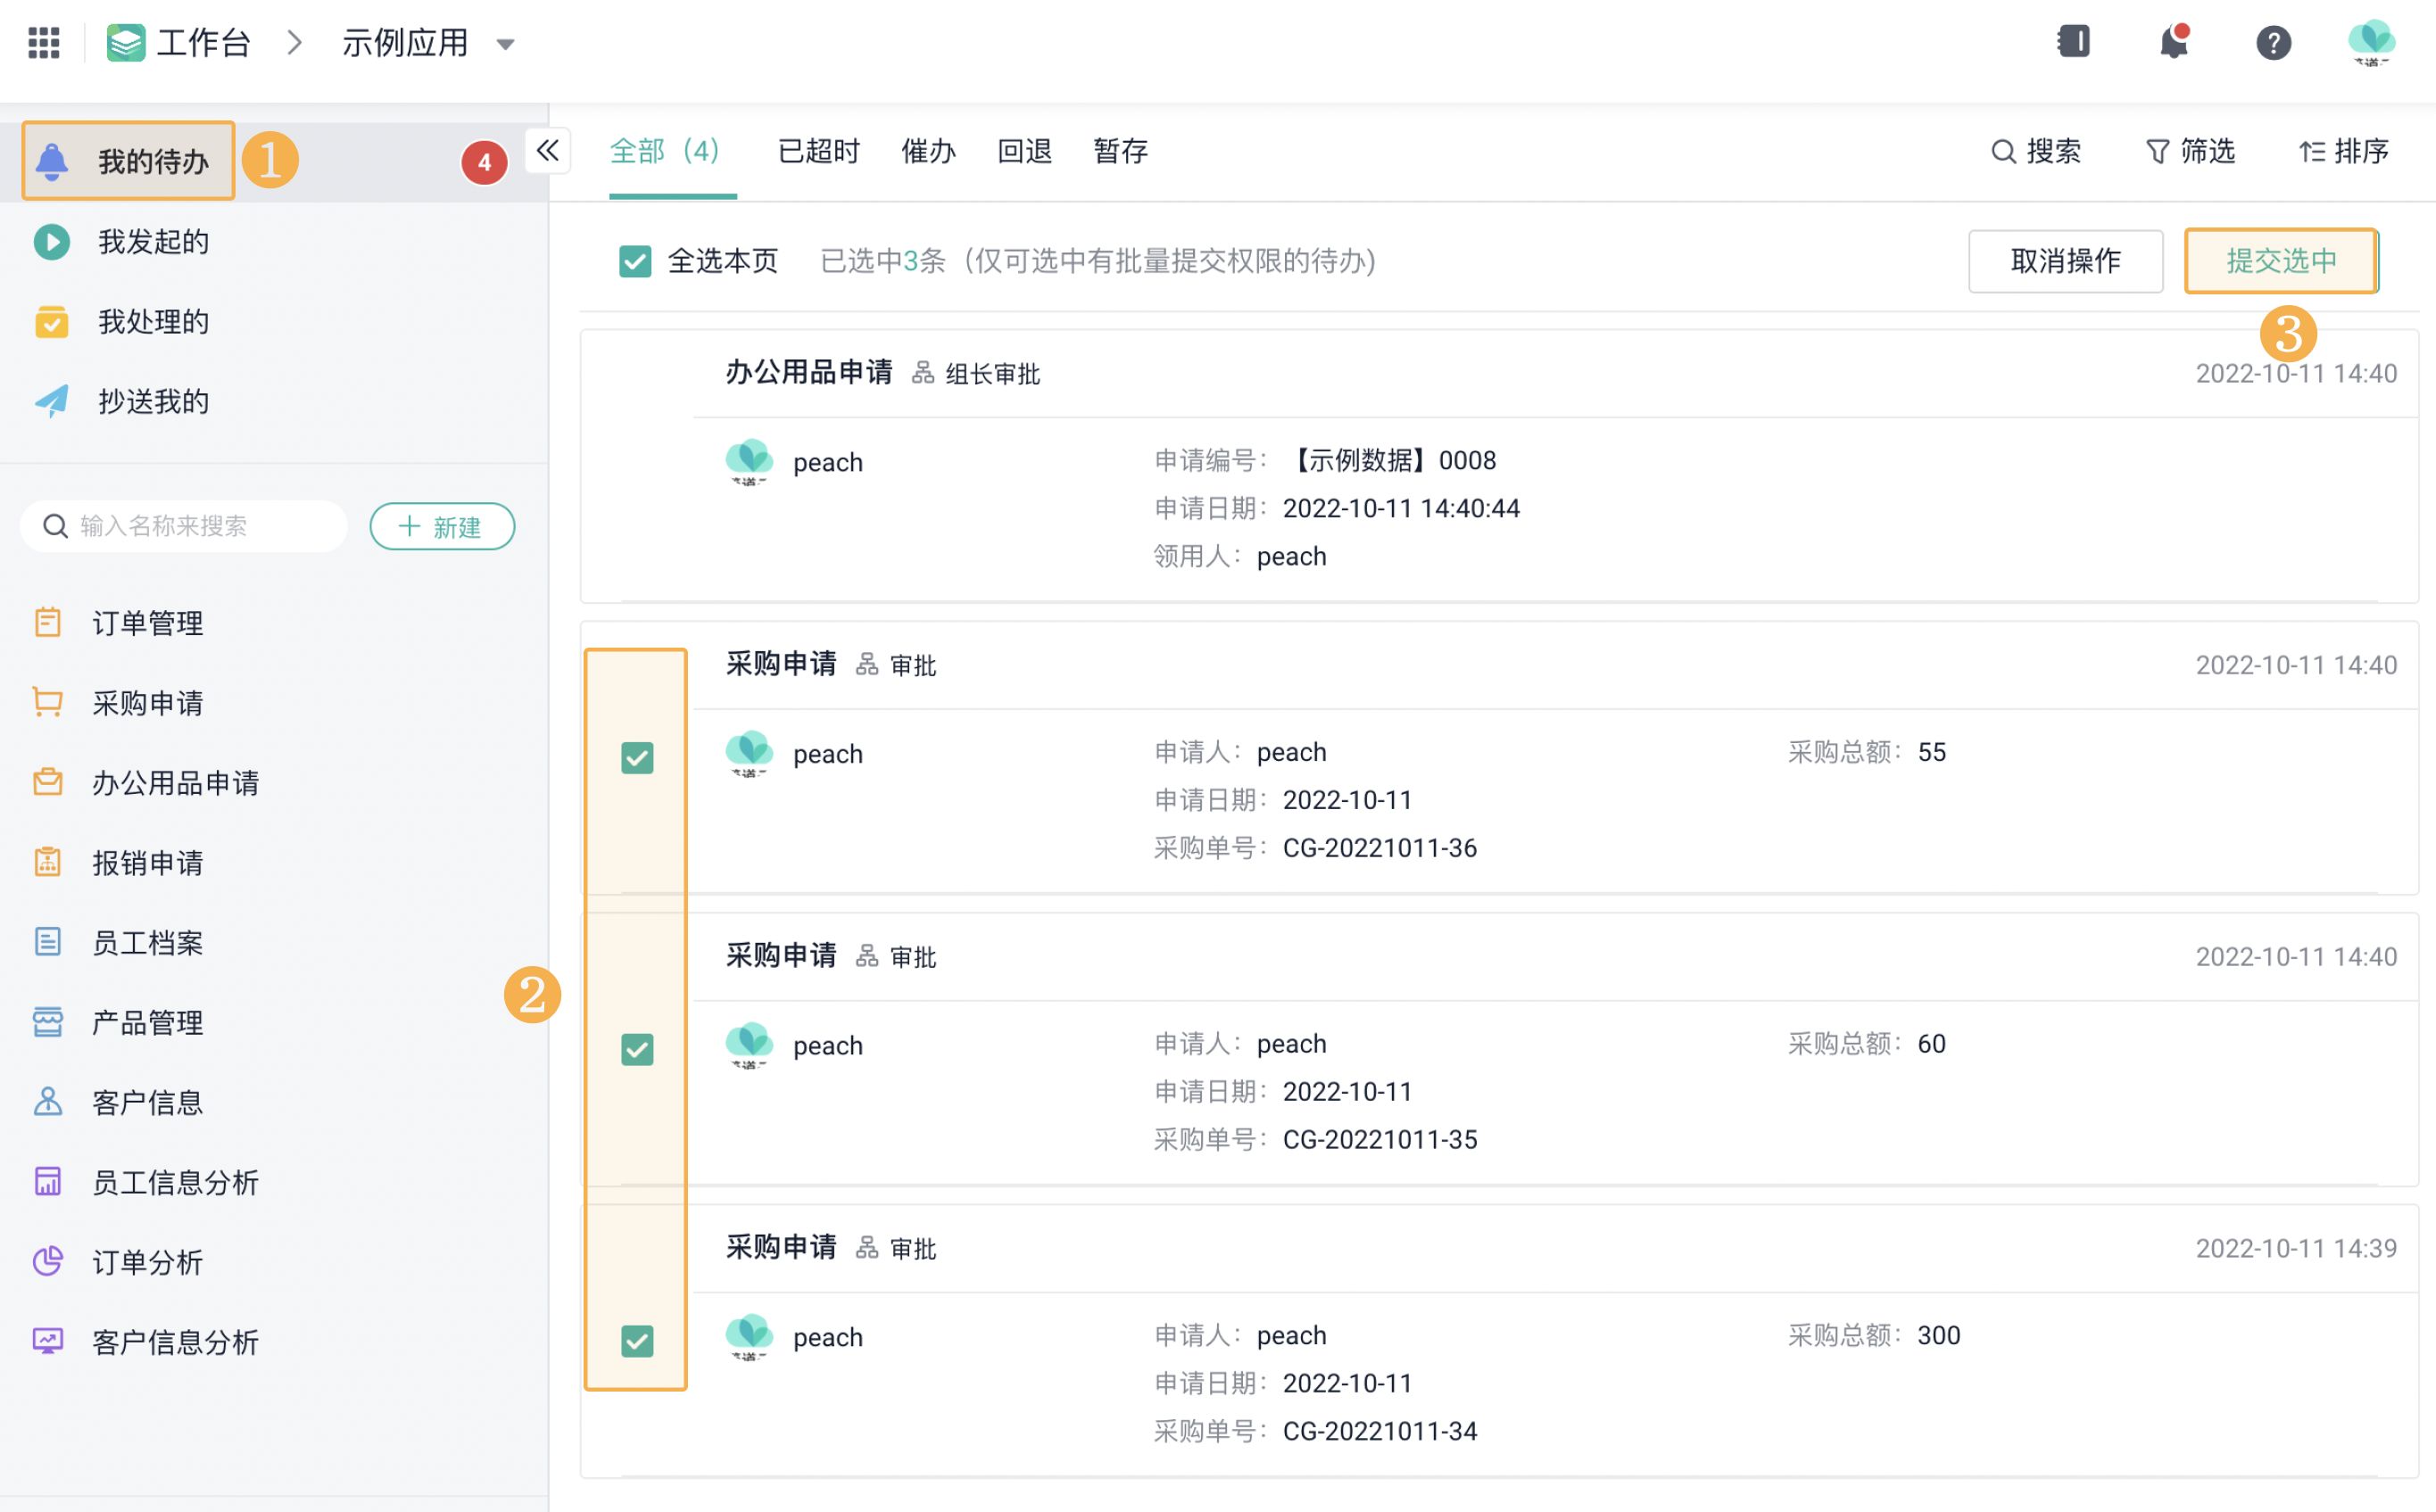Expand the sample app dropdown arrow
The image size is (2436, 1512).
point(506,44)
